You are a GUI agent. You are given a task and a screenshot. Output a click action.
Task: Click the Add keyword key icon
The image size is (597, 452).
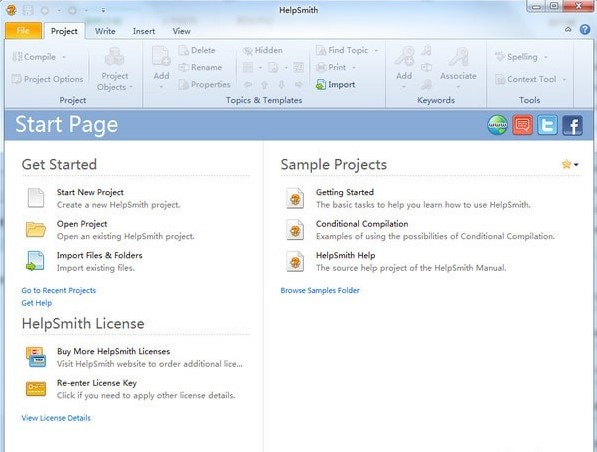(404, 56)
